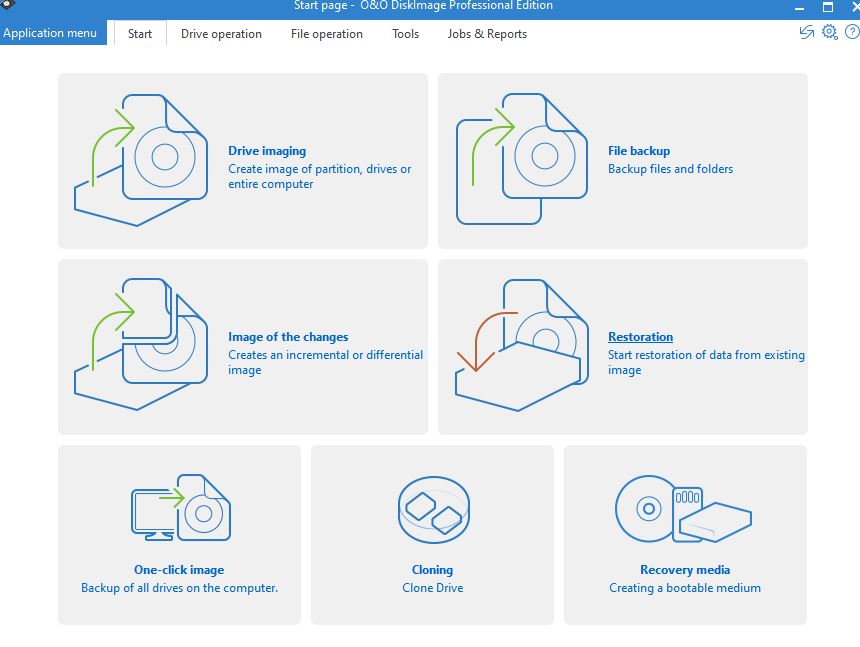
Task: Click the Drive imaging disk icon
Action: (141, 160)
